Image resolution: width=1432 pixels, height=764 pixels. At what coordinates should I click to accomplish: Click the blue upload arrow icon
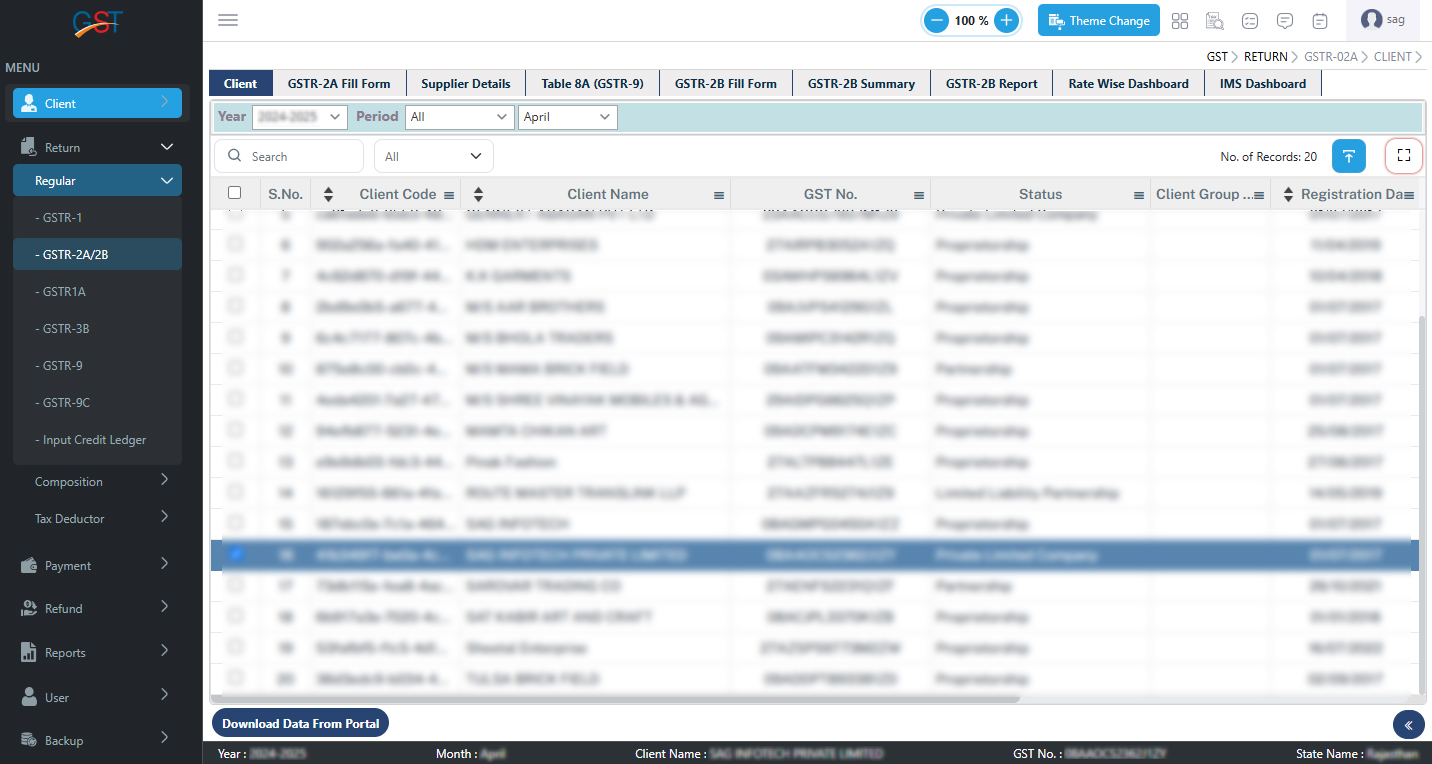(x=1348, y=156)
